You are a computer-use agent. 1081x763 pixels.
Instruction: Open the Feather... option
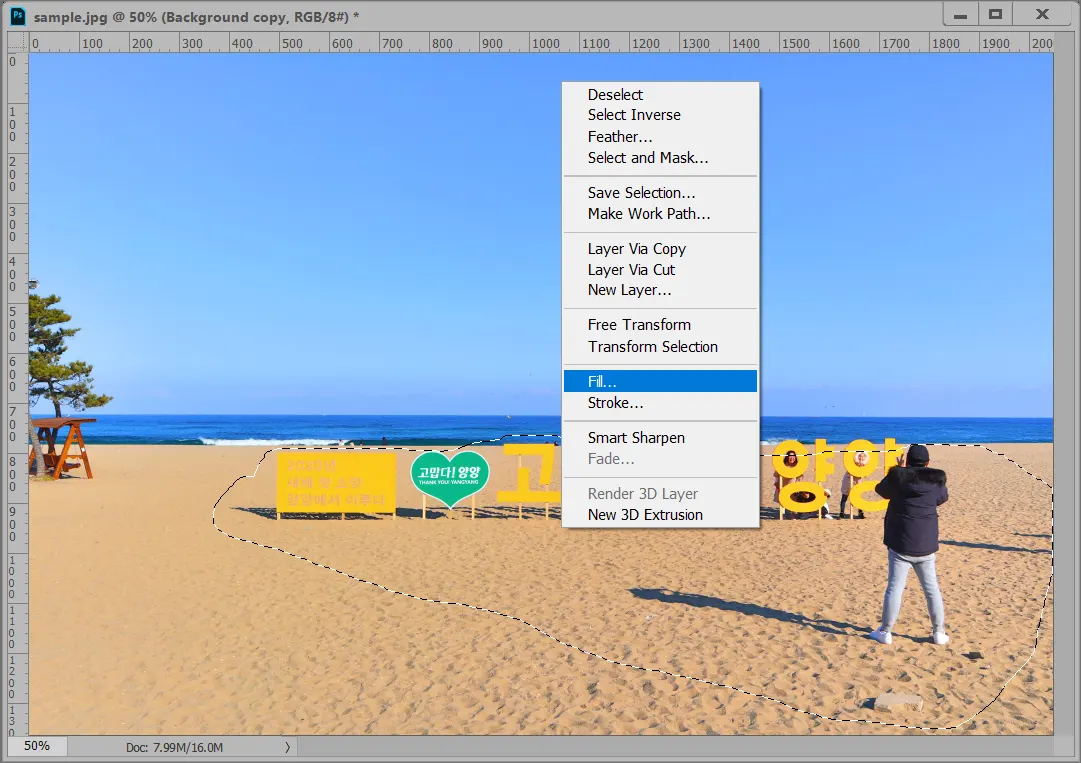pos(660,136)
